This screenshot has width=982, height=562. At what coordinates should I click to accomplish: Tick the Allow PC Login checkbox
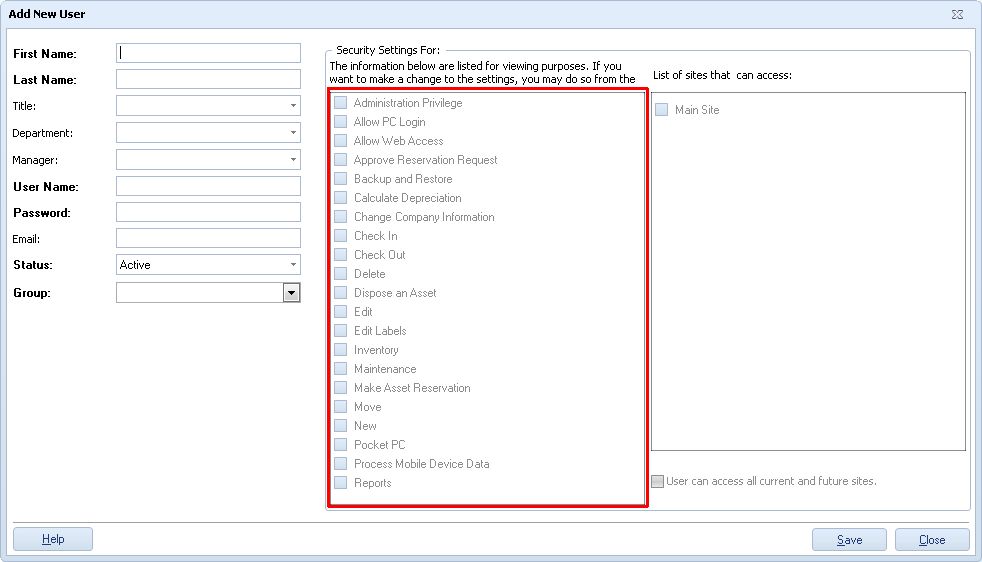[x=341, y=122]
